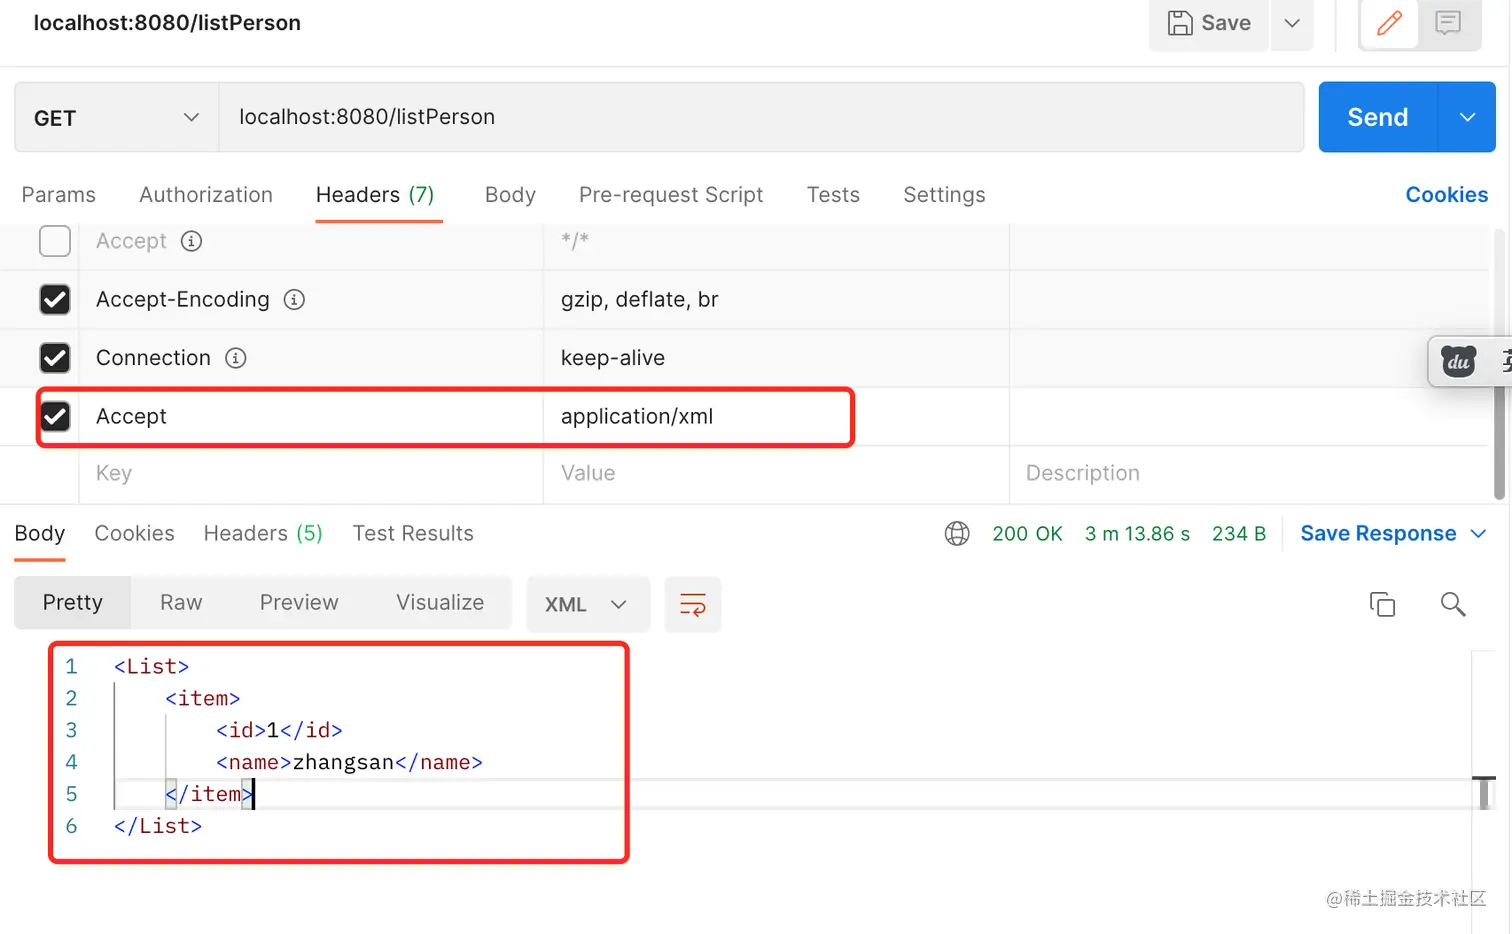The width and height of the screenshot is (1512, 934).
Task: Switch to the Authorization tab
Action: click(x=206, y=195)
